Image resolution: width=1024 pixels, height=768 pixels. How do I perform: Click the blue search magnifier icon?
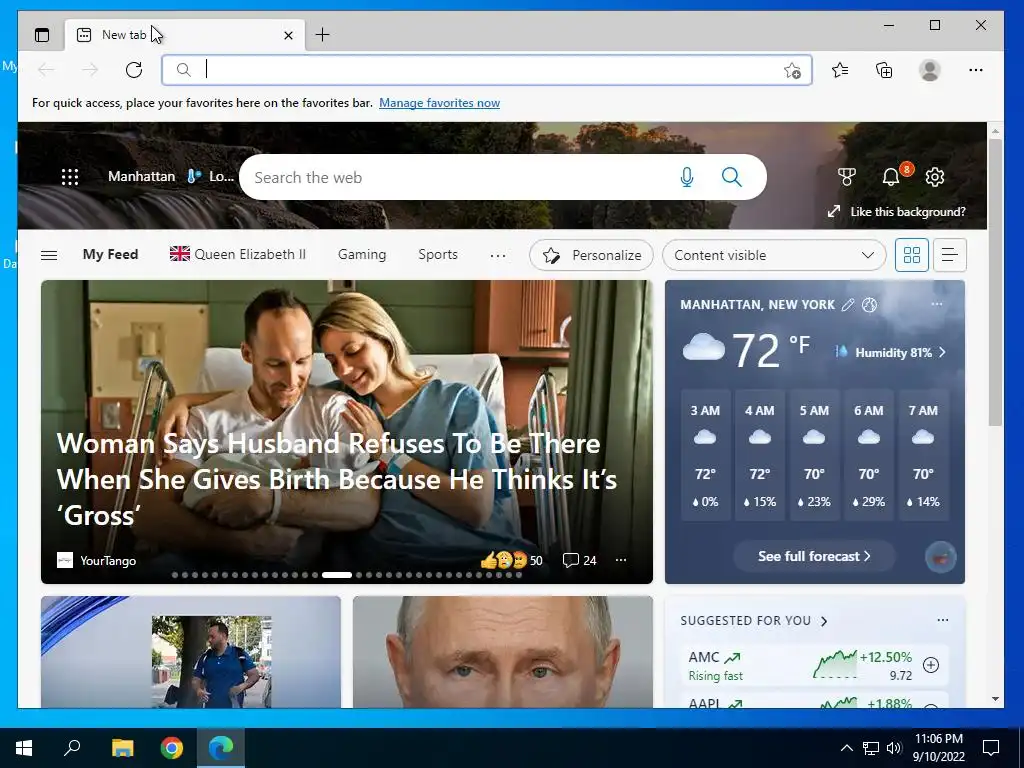pos(731,177)
